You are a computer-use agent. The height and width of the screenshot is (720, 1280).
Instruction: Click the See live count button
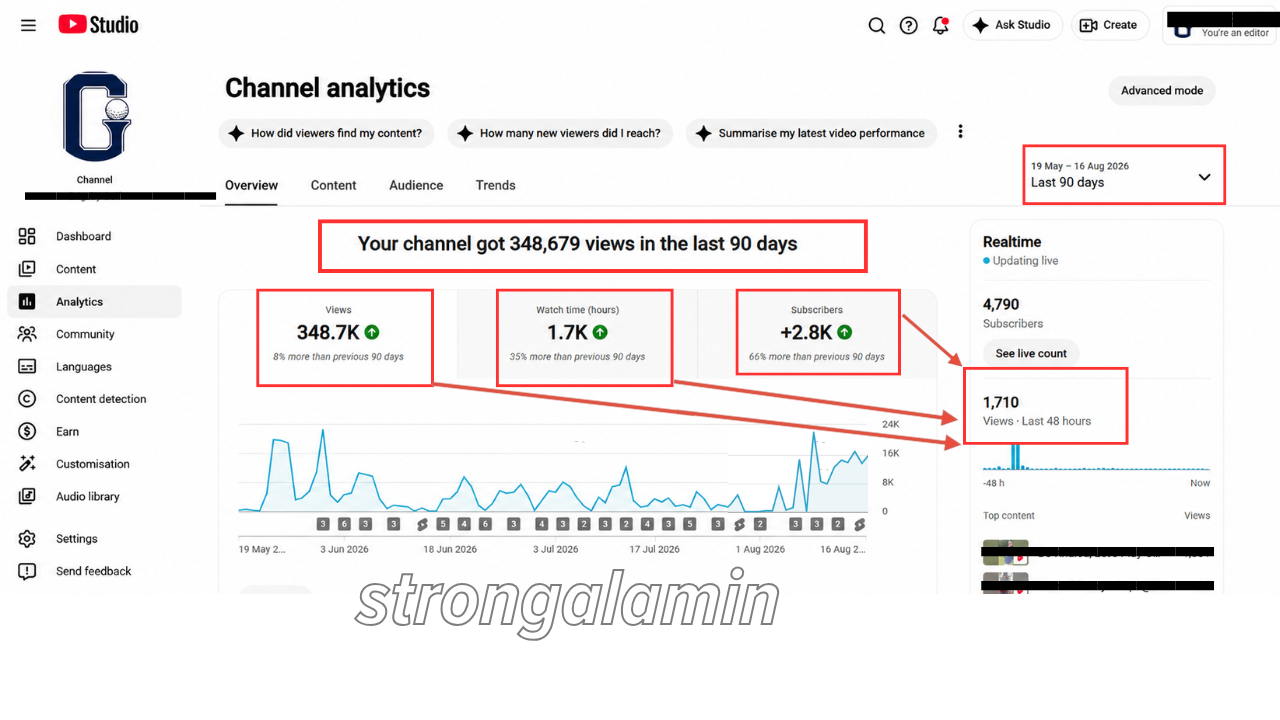pos(1031,353)
